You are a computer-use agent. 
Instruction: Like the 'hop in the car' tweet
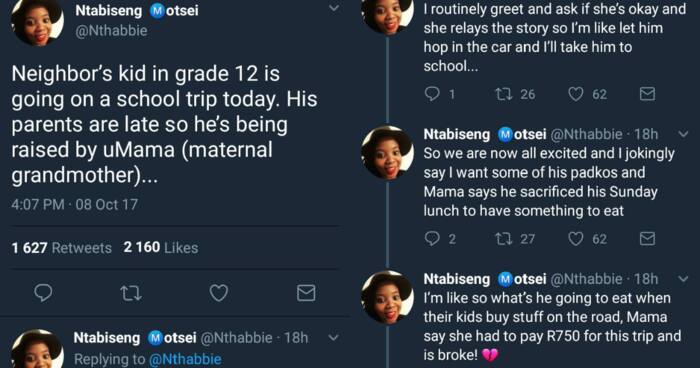[x=575, y=94]
